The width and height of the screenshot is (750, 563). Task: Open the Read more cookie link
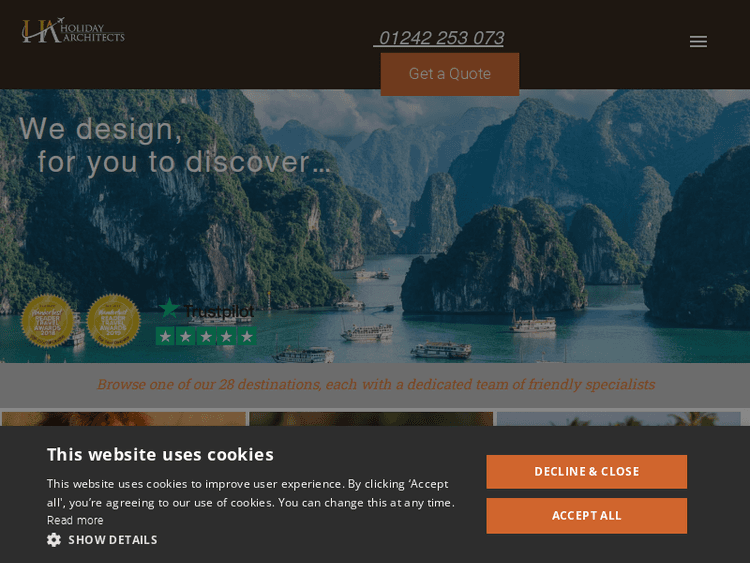(75, 520)
